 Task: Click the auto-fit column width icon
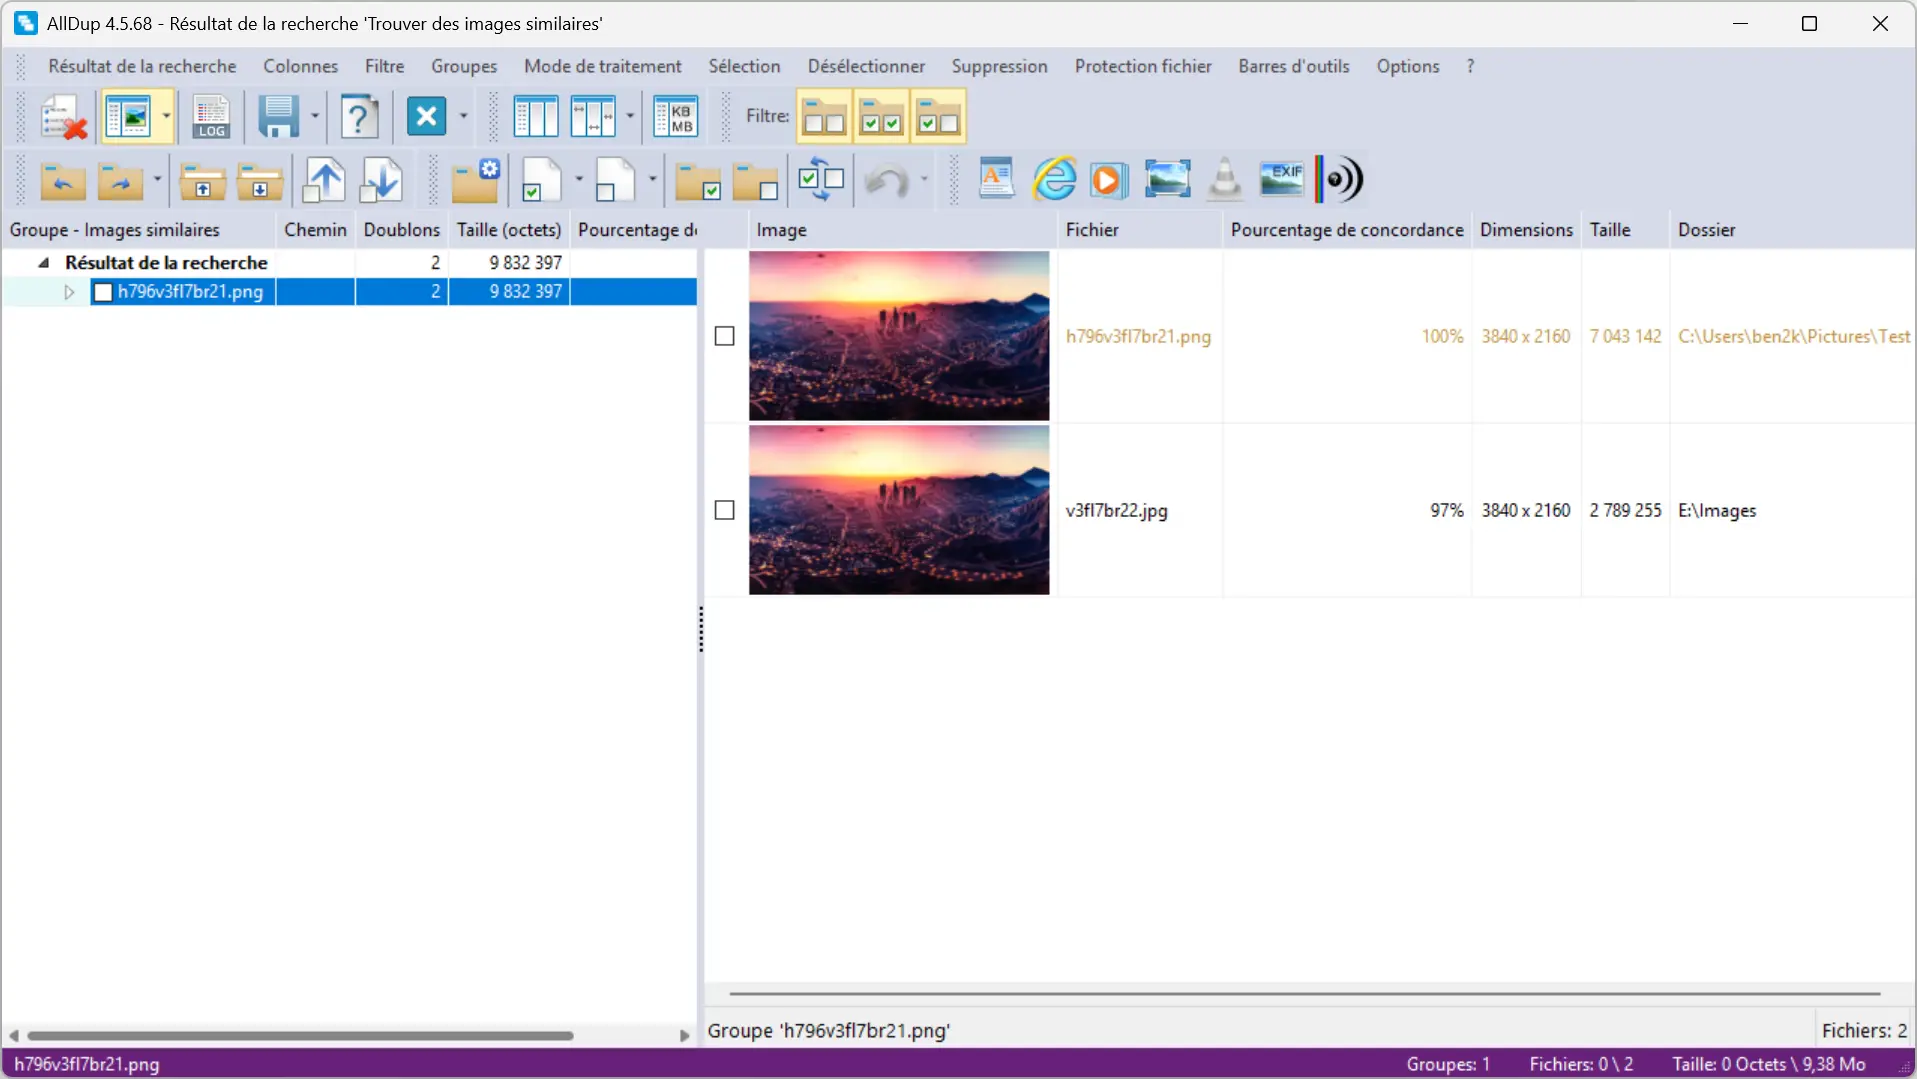click(x=592, y=117)
